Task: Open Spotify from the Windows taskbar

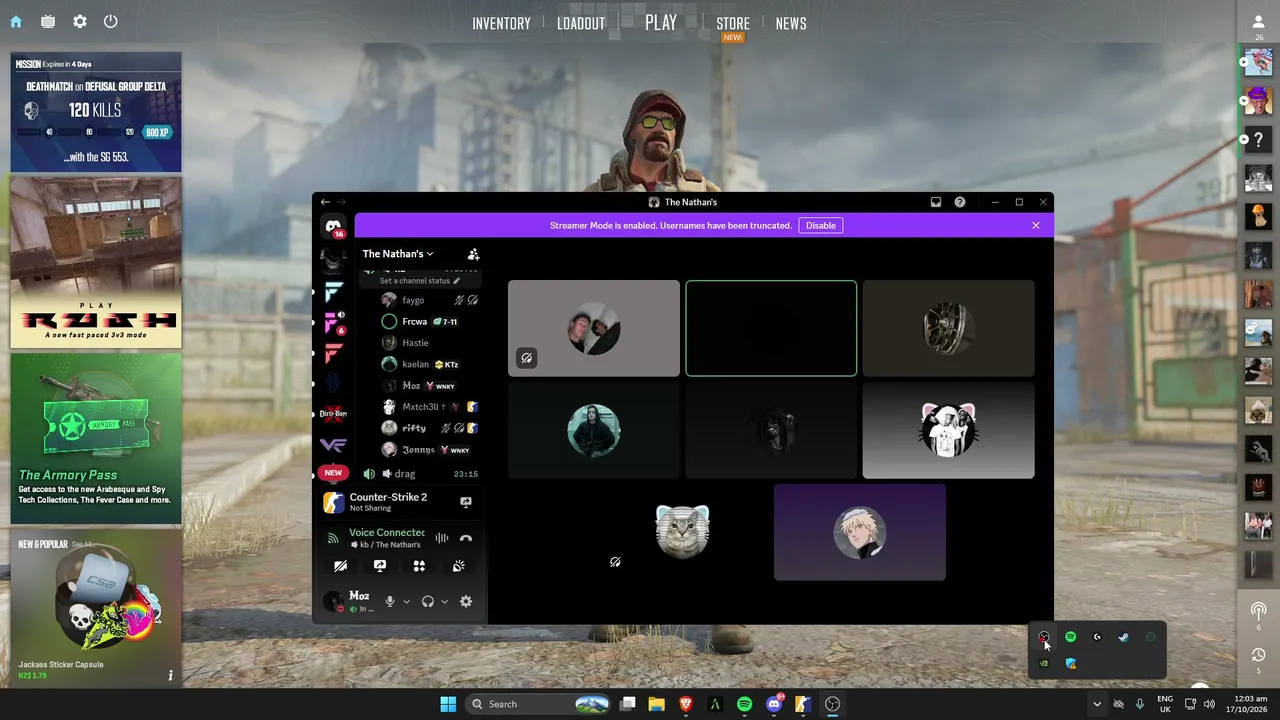Action: (744, 704)
